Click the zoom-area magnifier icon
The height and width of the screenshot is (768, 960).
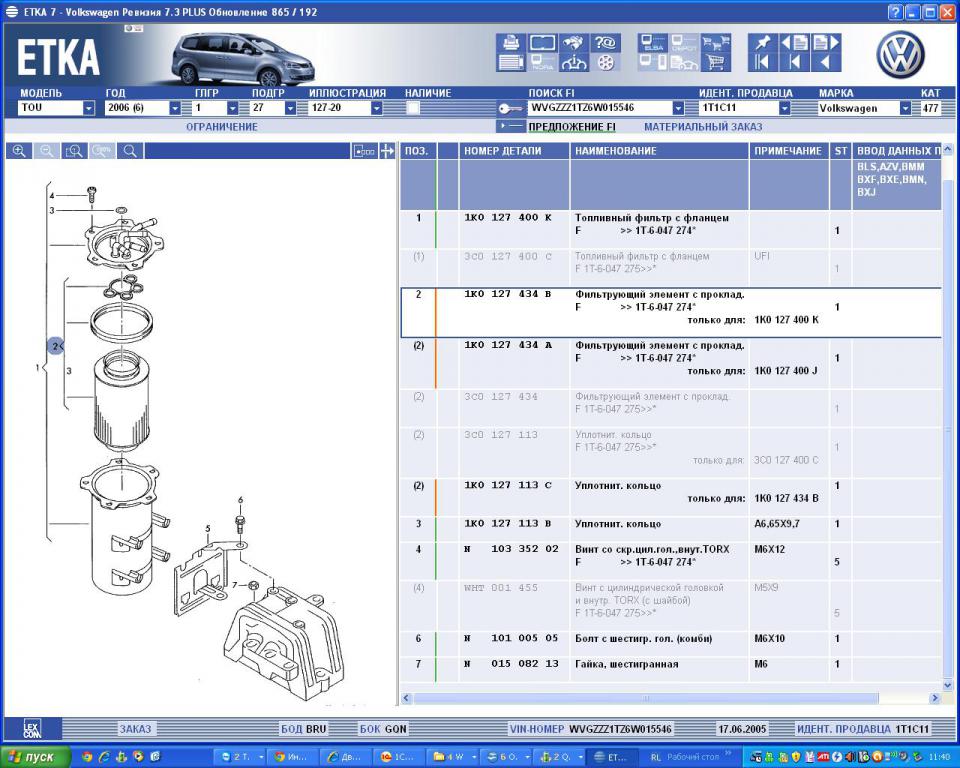pyautogui.click(x=74, y=151)
